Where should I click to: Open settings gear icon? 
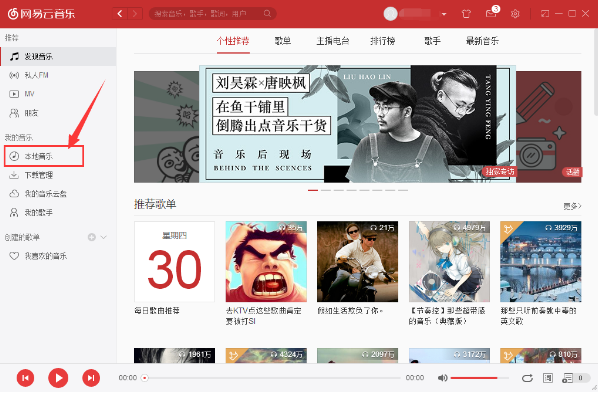click(x=515, y=14)
